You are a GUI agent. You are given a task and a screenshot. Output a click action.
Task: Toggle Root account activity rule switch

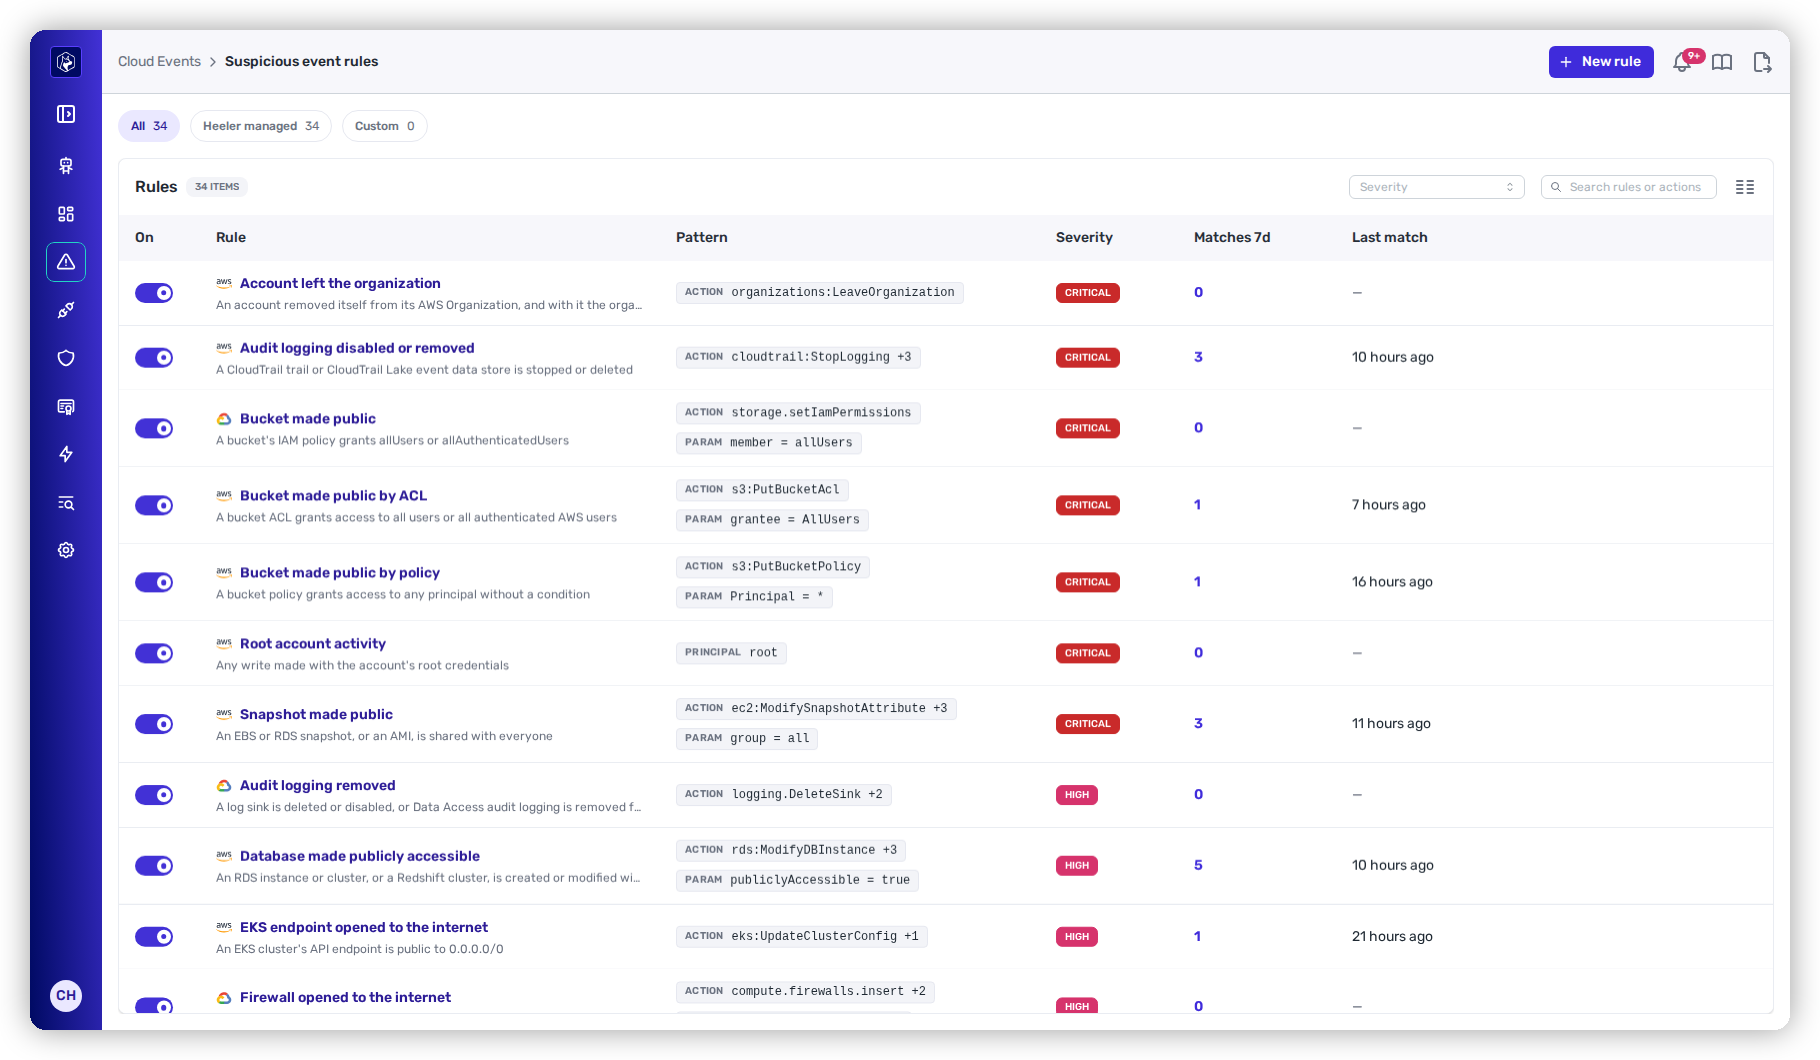[x=154, y=653]
